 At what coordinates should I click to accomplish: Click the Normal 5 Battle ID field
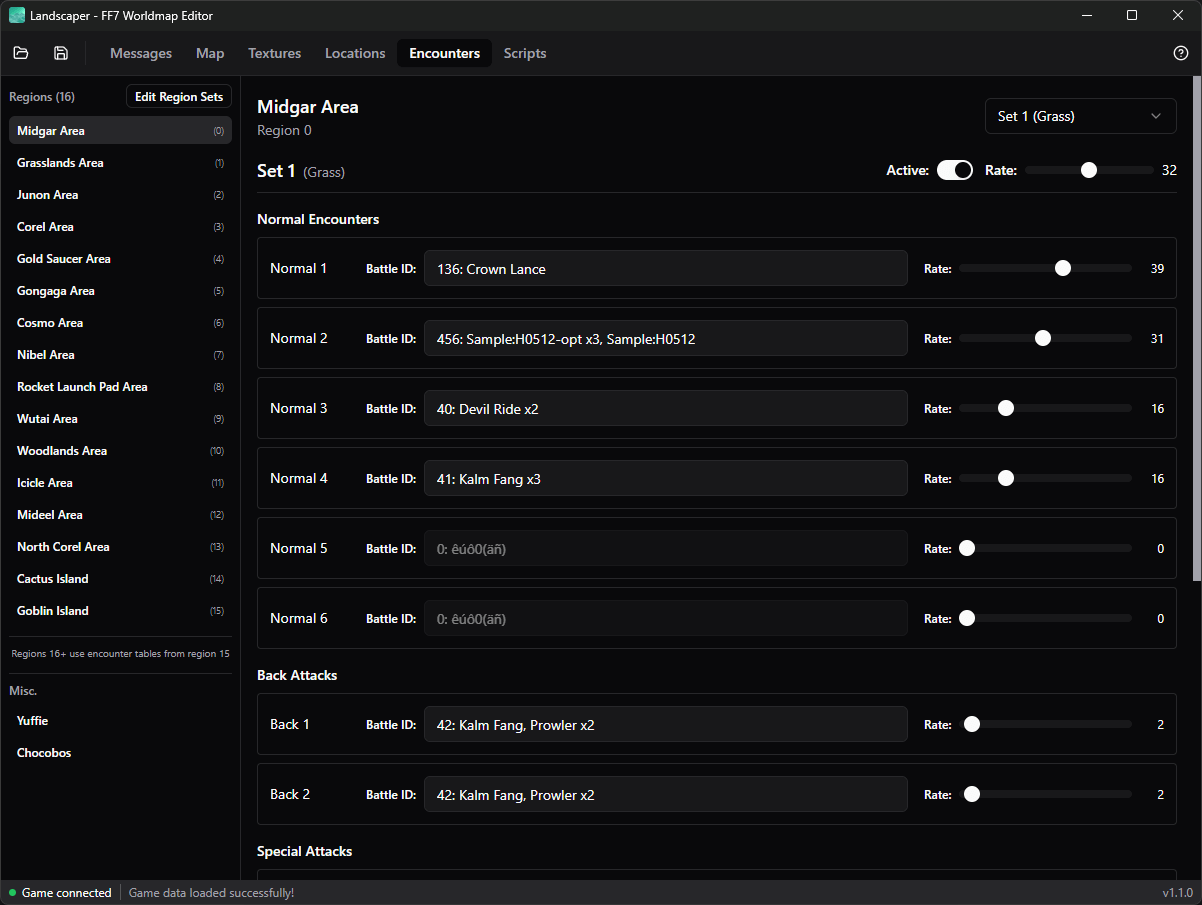666,548
